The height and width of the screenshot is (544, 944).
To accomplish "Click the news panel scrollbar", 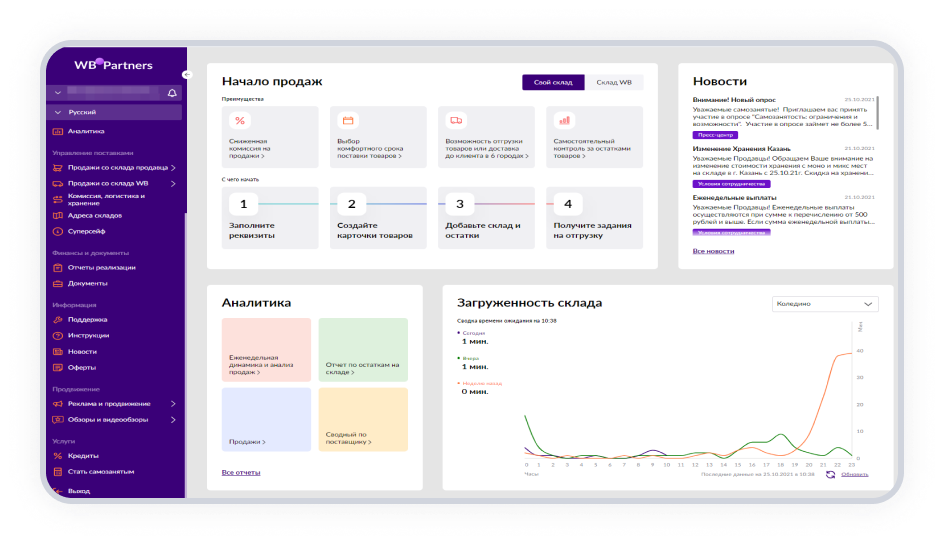I will coord(877,112).
